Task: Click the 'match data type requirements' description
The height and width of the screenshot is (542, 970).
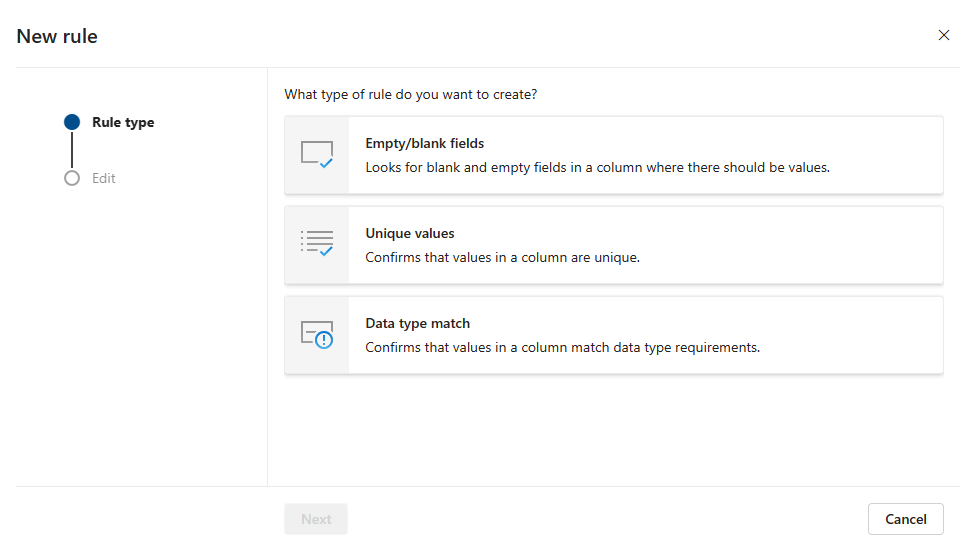Action: (562, 347)
